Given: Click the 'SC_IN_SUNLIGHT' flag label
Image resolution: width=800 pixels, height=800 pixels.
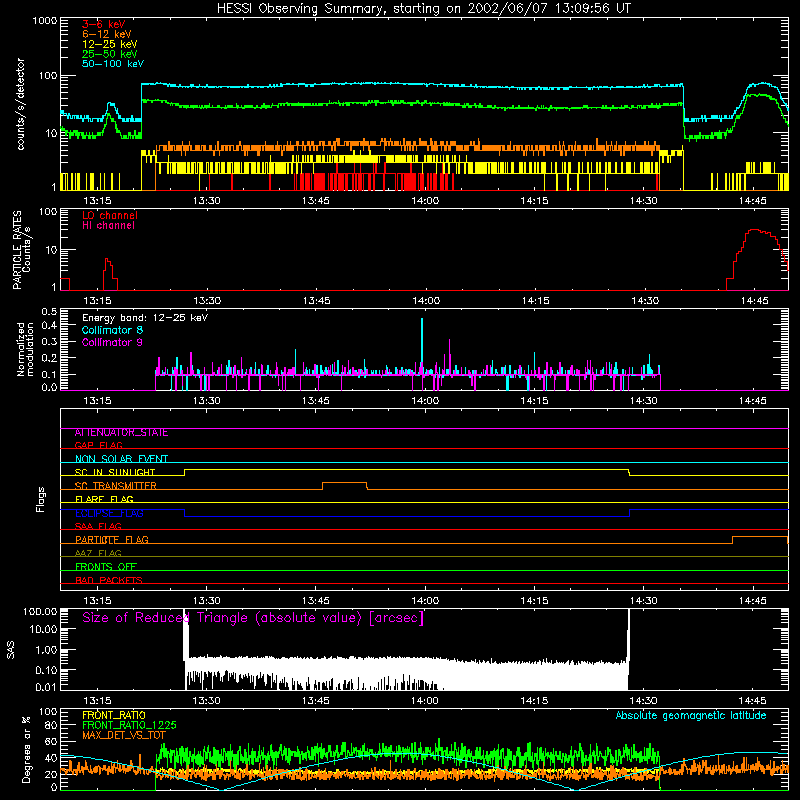Looking at the screenshot, I should click(x=115, y=472).
